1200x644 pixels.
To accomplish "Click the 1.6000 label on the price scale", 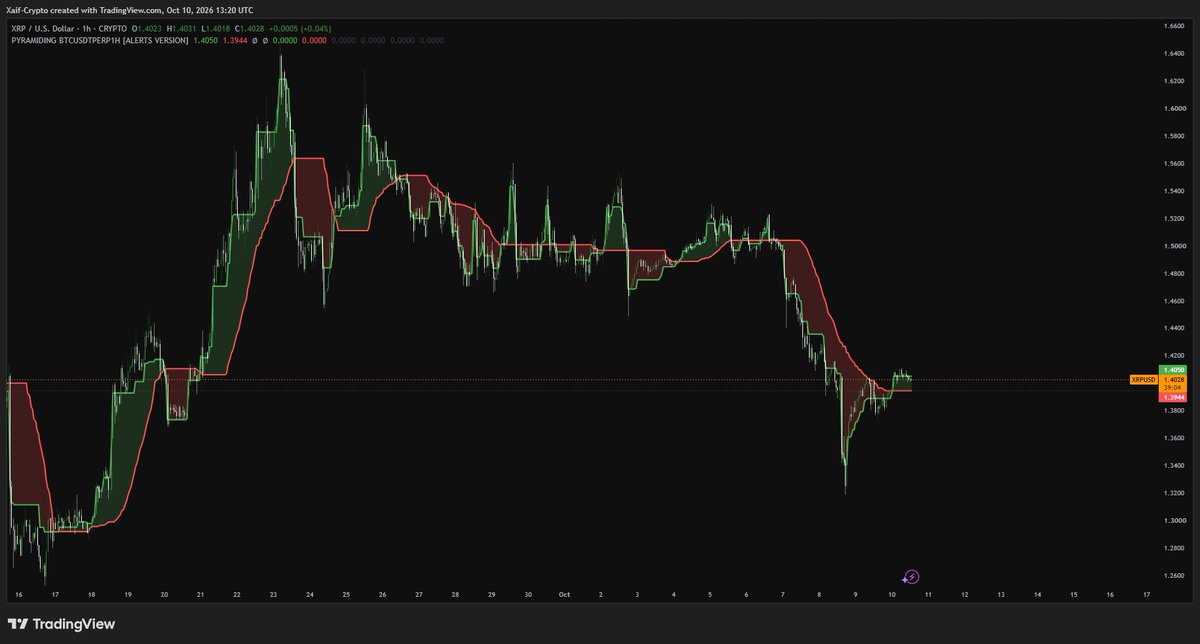I will (x=1175, y=108).
